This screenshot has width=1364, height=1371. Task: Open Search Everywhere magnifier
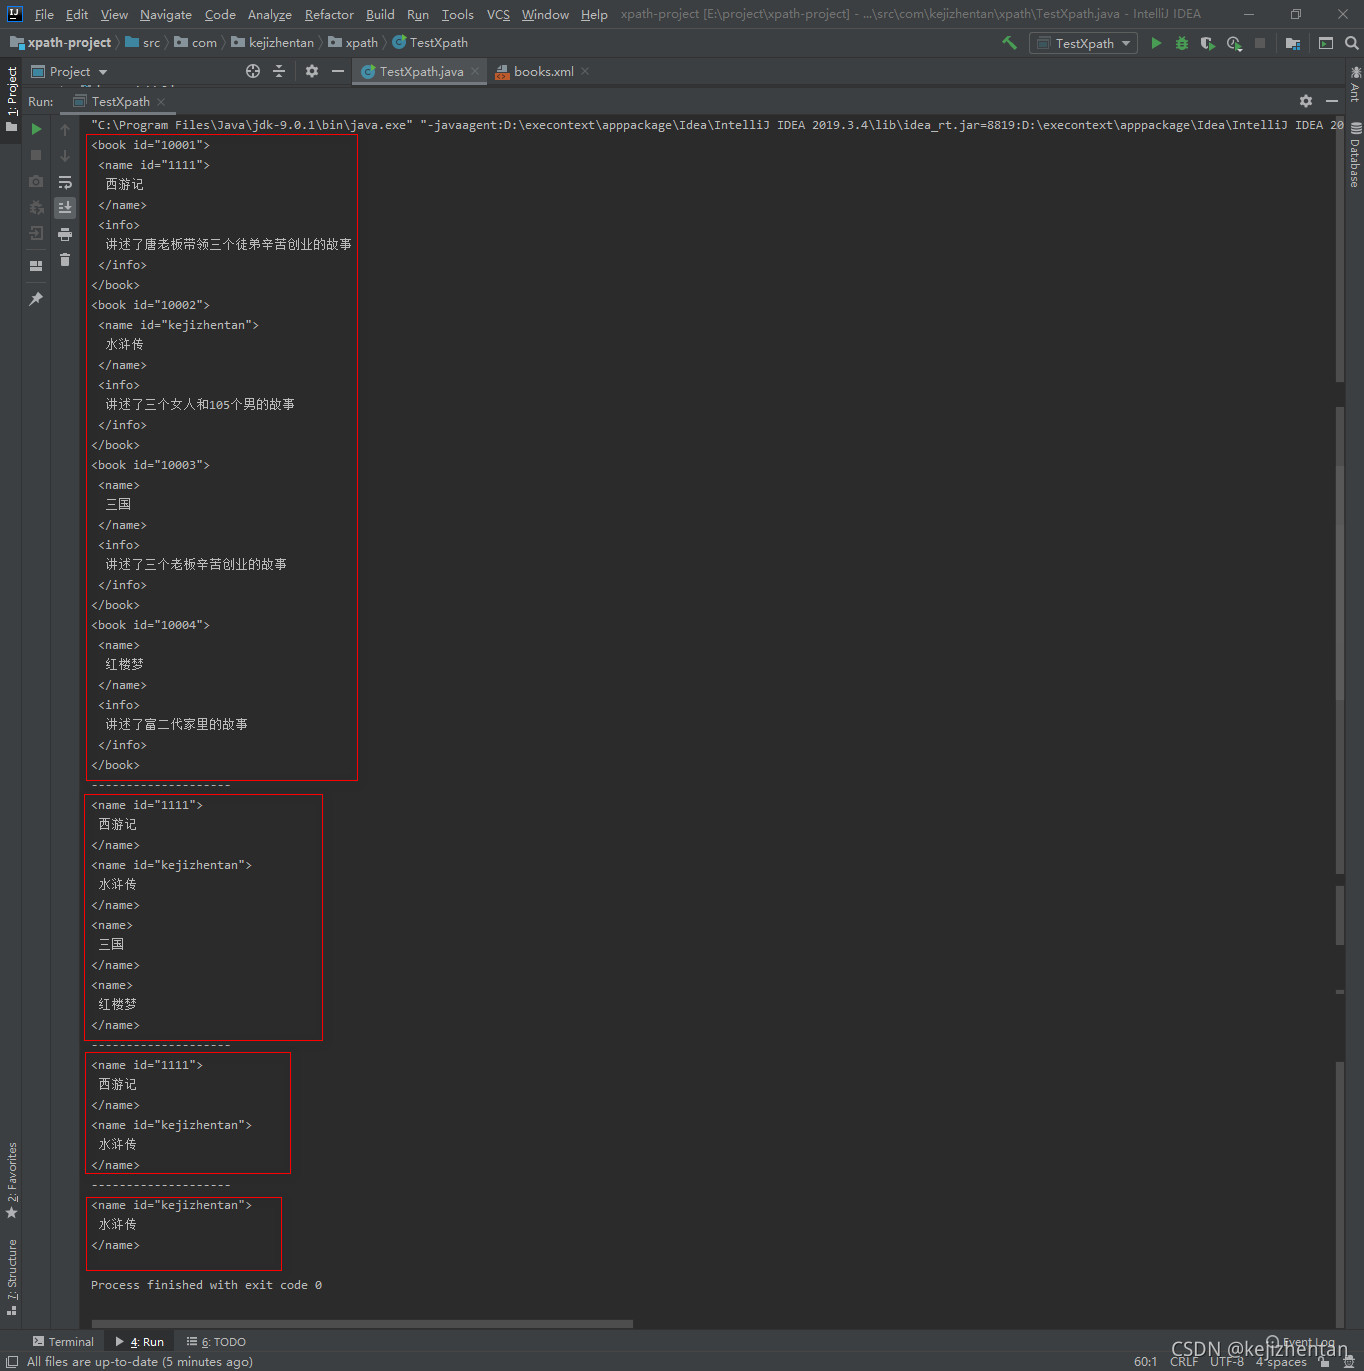pyautogui.click(x=1352, y=43)
